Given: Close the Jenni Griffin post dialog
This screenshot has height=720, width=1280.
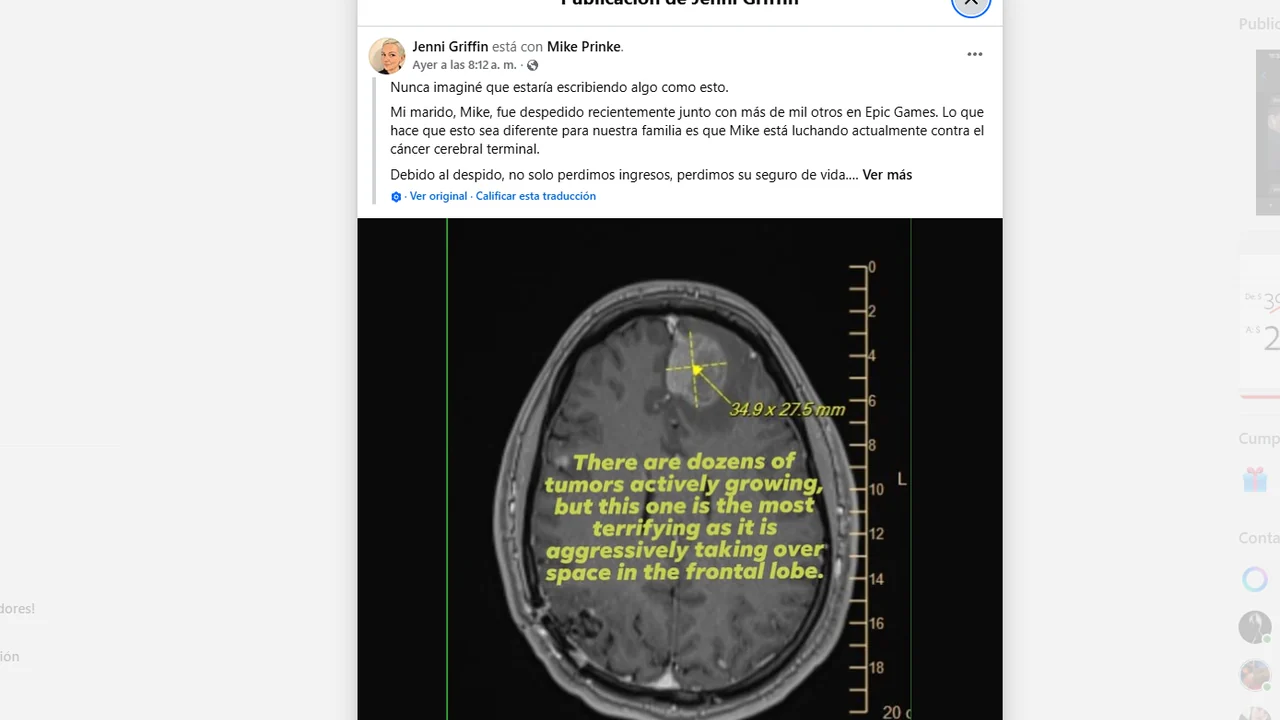Looking at the screenshot, I should click(970, 3).
